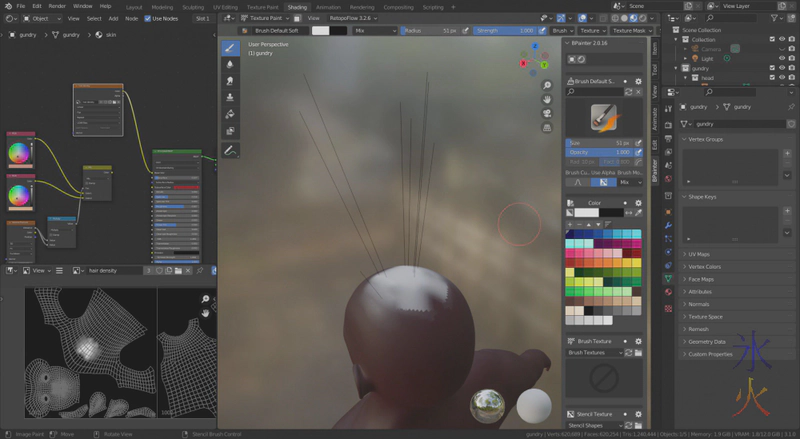Refresh the brush search list

pyautogui.click(x=629, y=92)
